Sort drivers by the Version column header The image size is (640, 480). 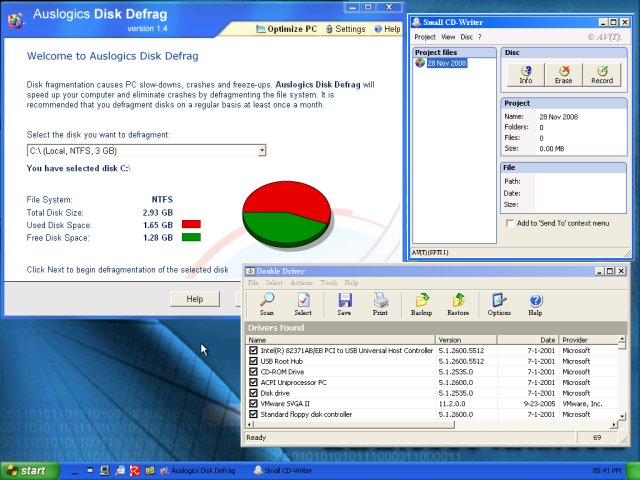(466, 340)
